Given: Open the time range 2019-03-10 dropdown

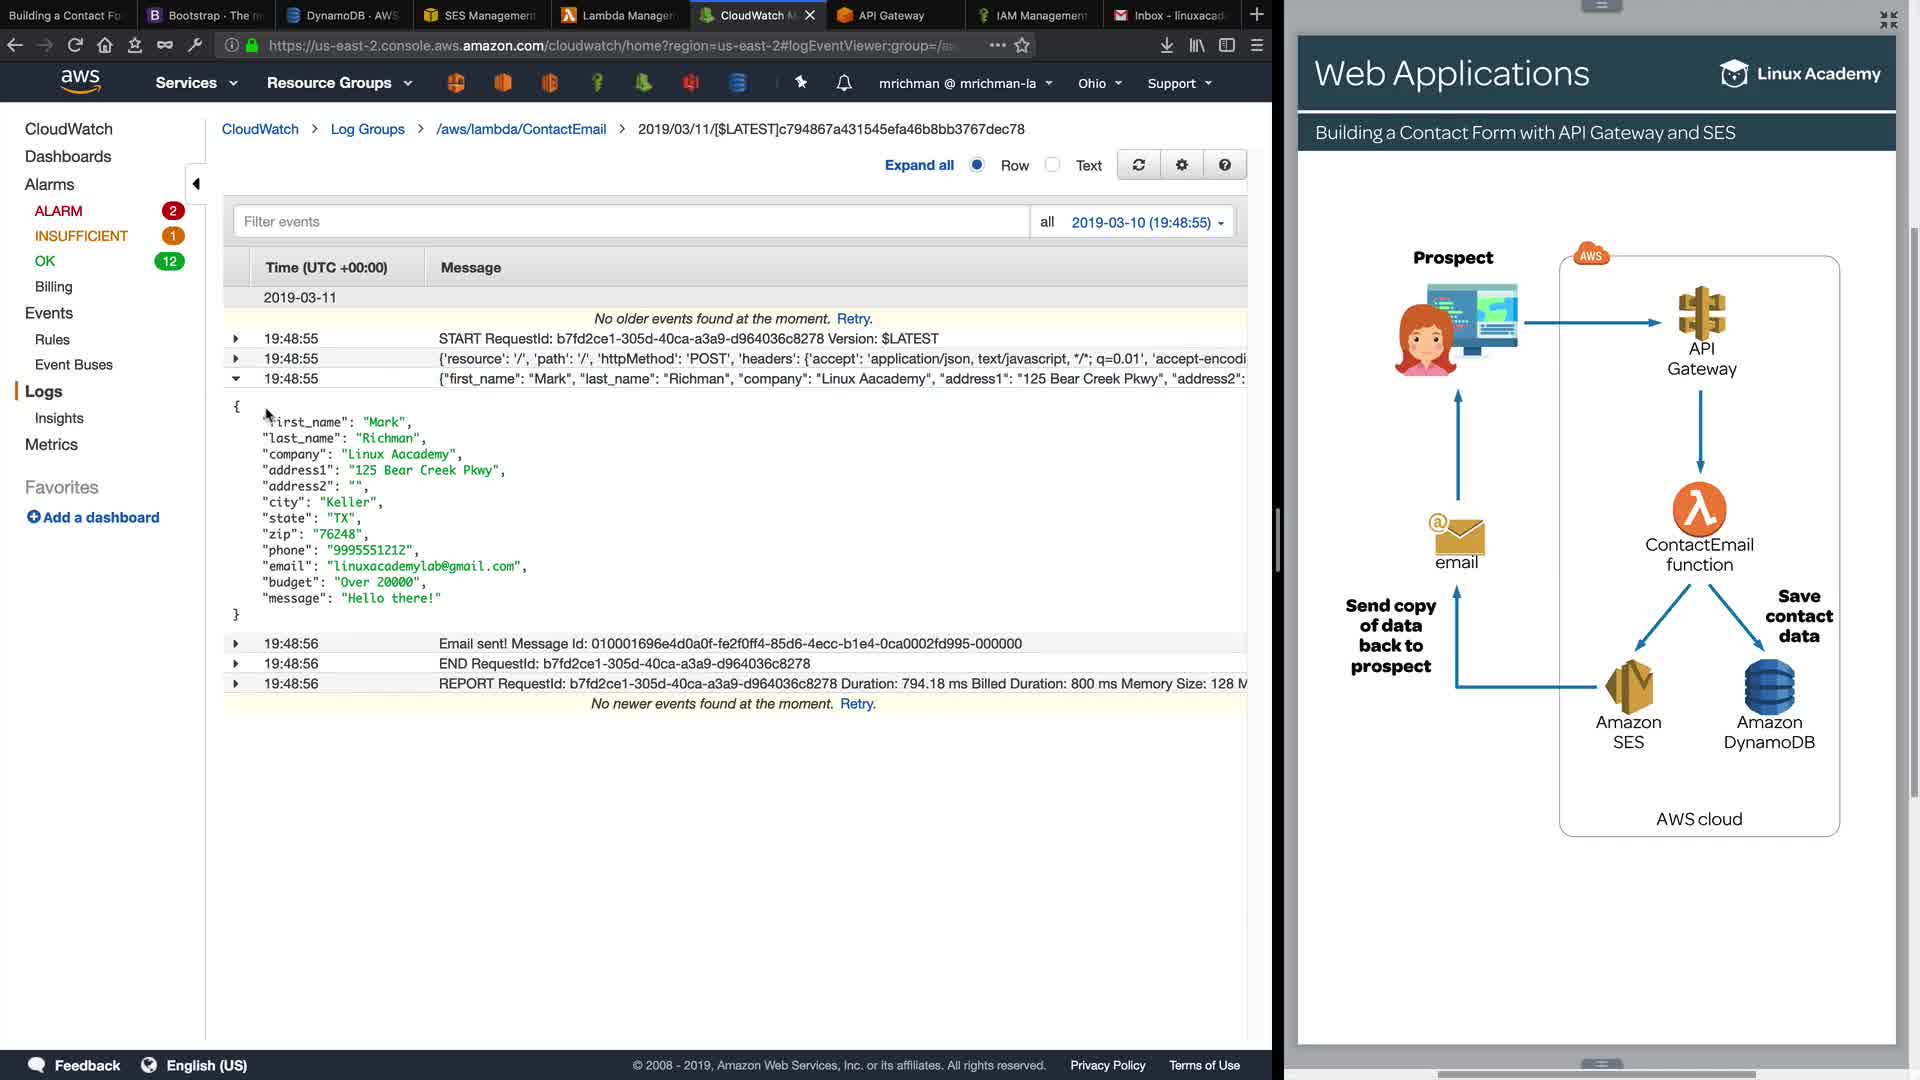Looking at the screenshot, I should click(x=1147, y=222).
